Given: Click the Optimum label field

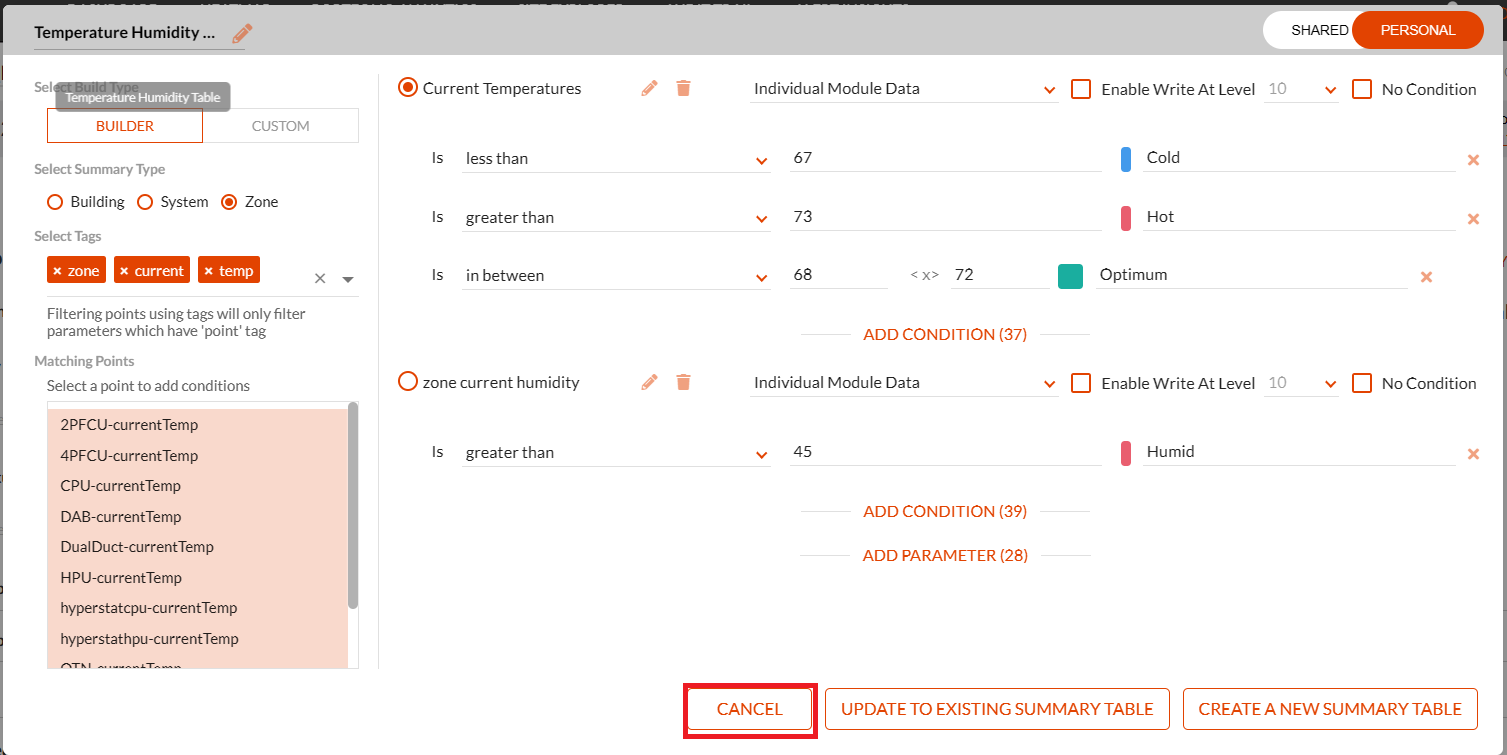Looking at the screenshot, I should tap(1252, 275).
